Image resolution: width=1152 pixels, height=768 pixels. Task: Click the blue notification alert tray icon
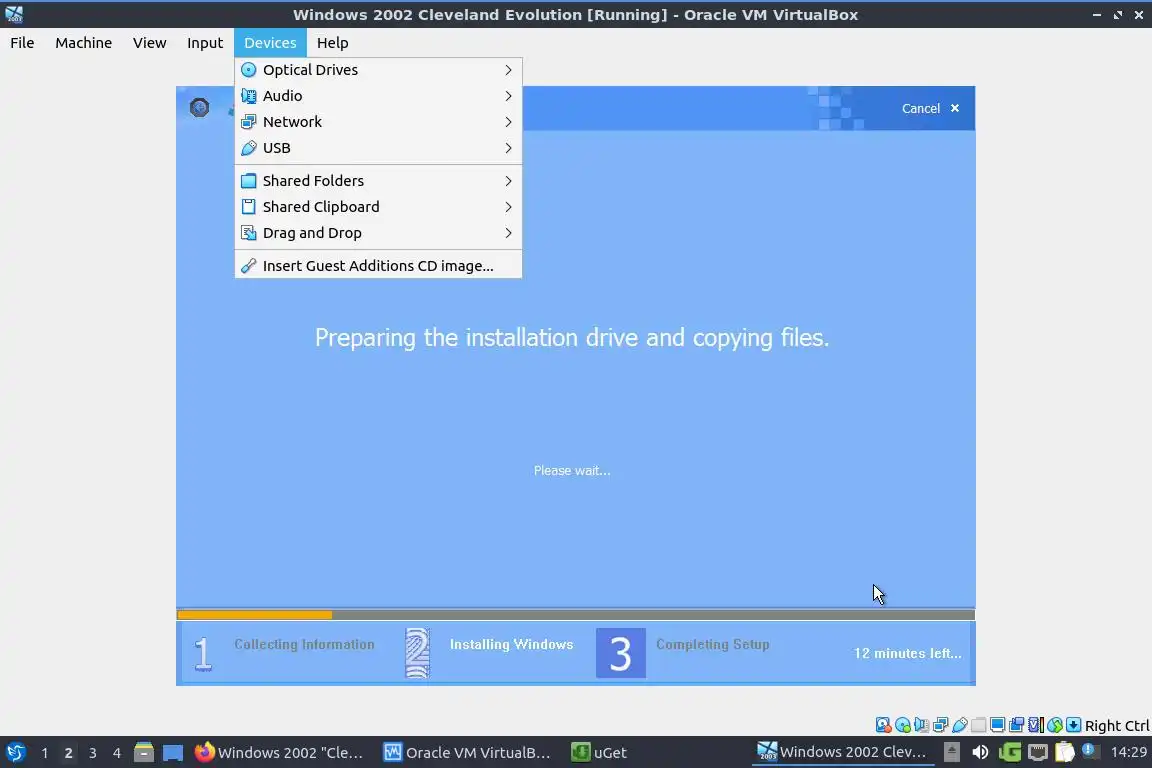1091,750
